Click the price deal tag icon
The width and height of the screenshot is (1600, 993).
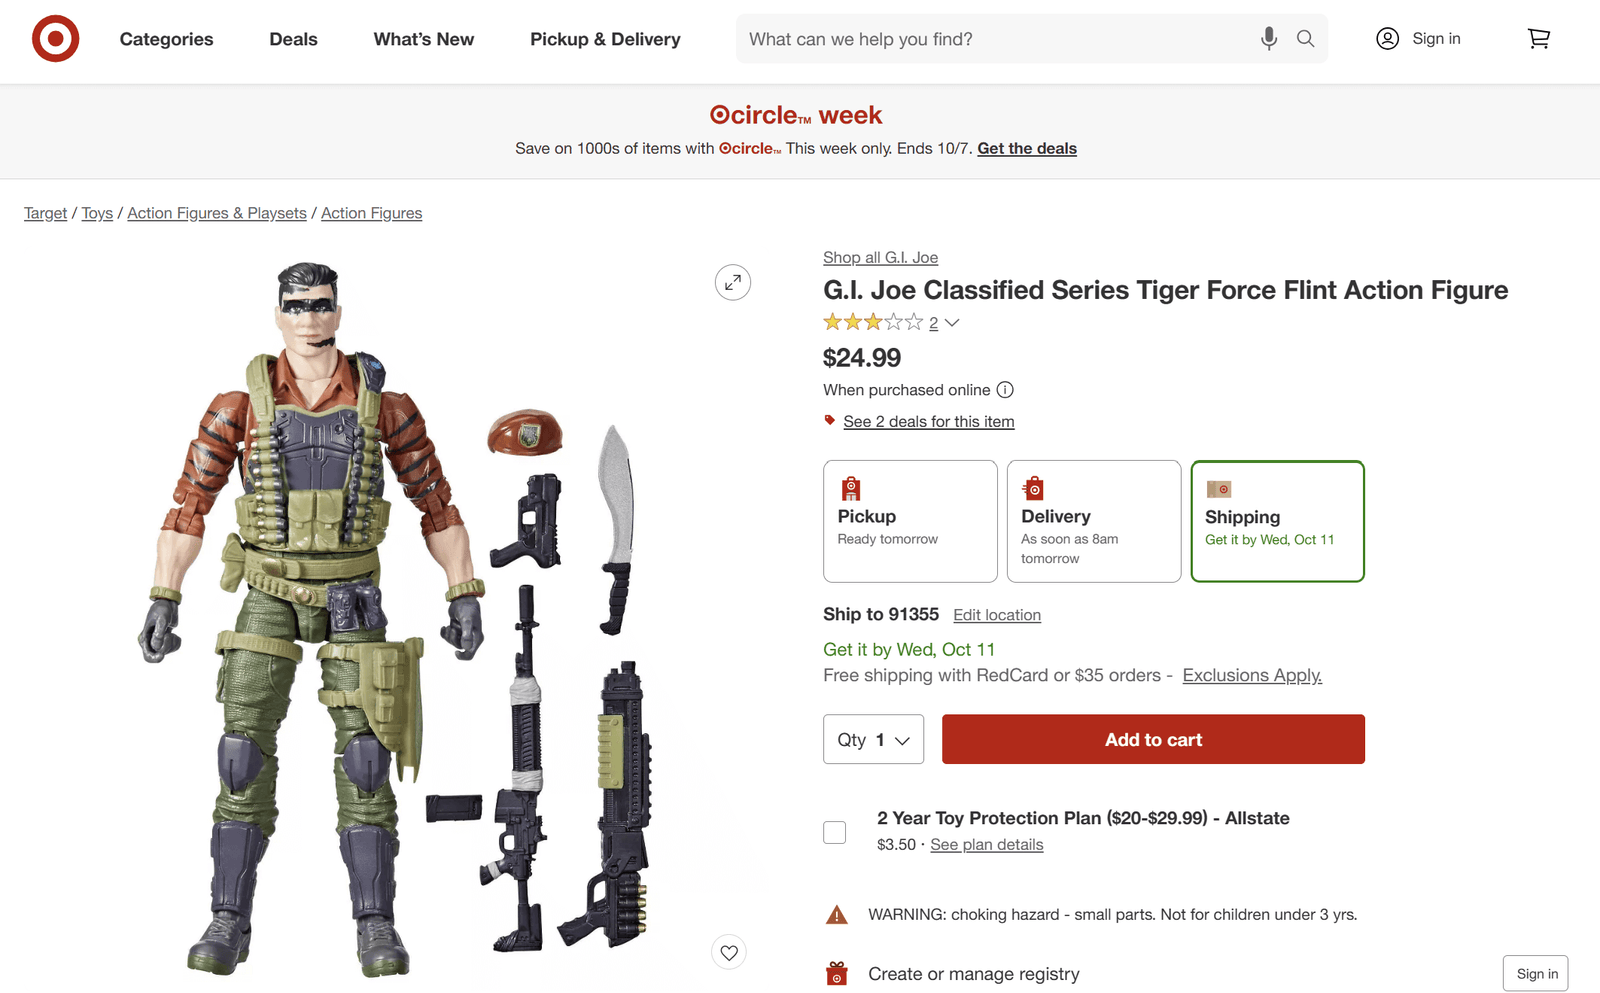point(830,420)
